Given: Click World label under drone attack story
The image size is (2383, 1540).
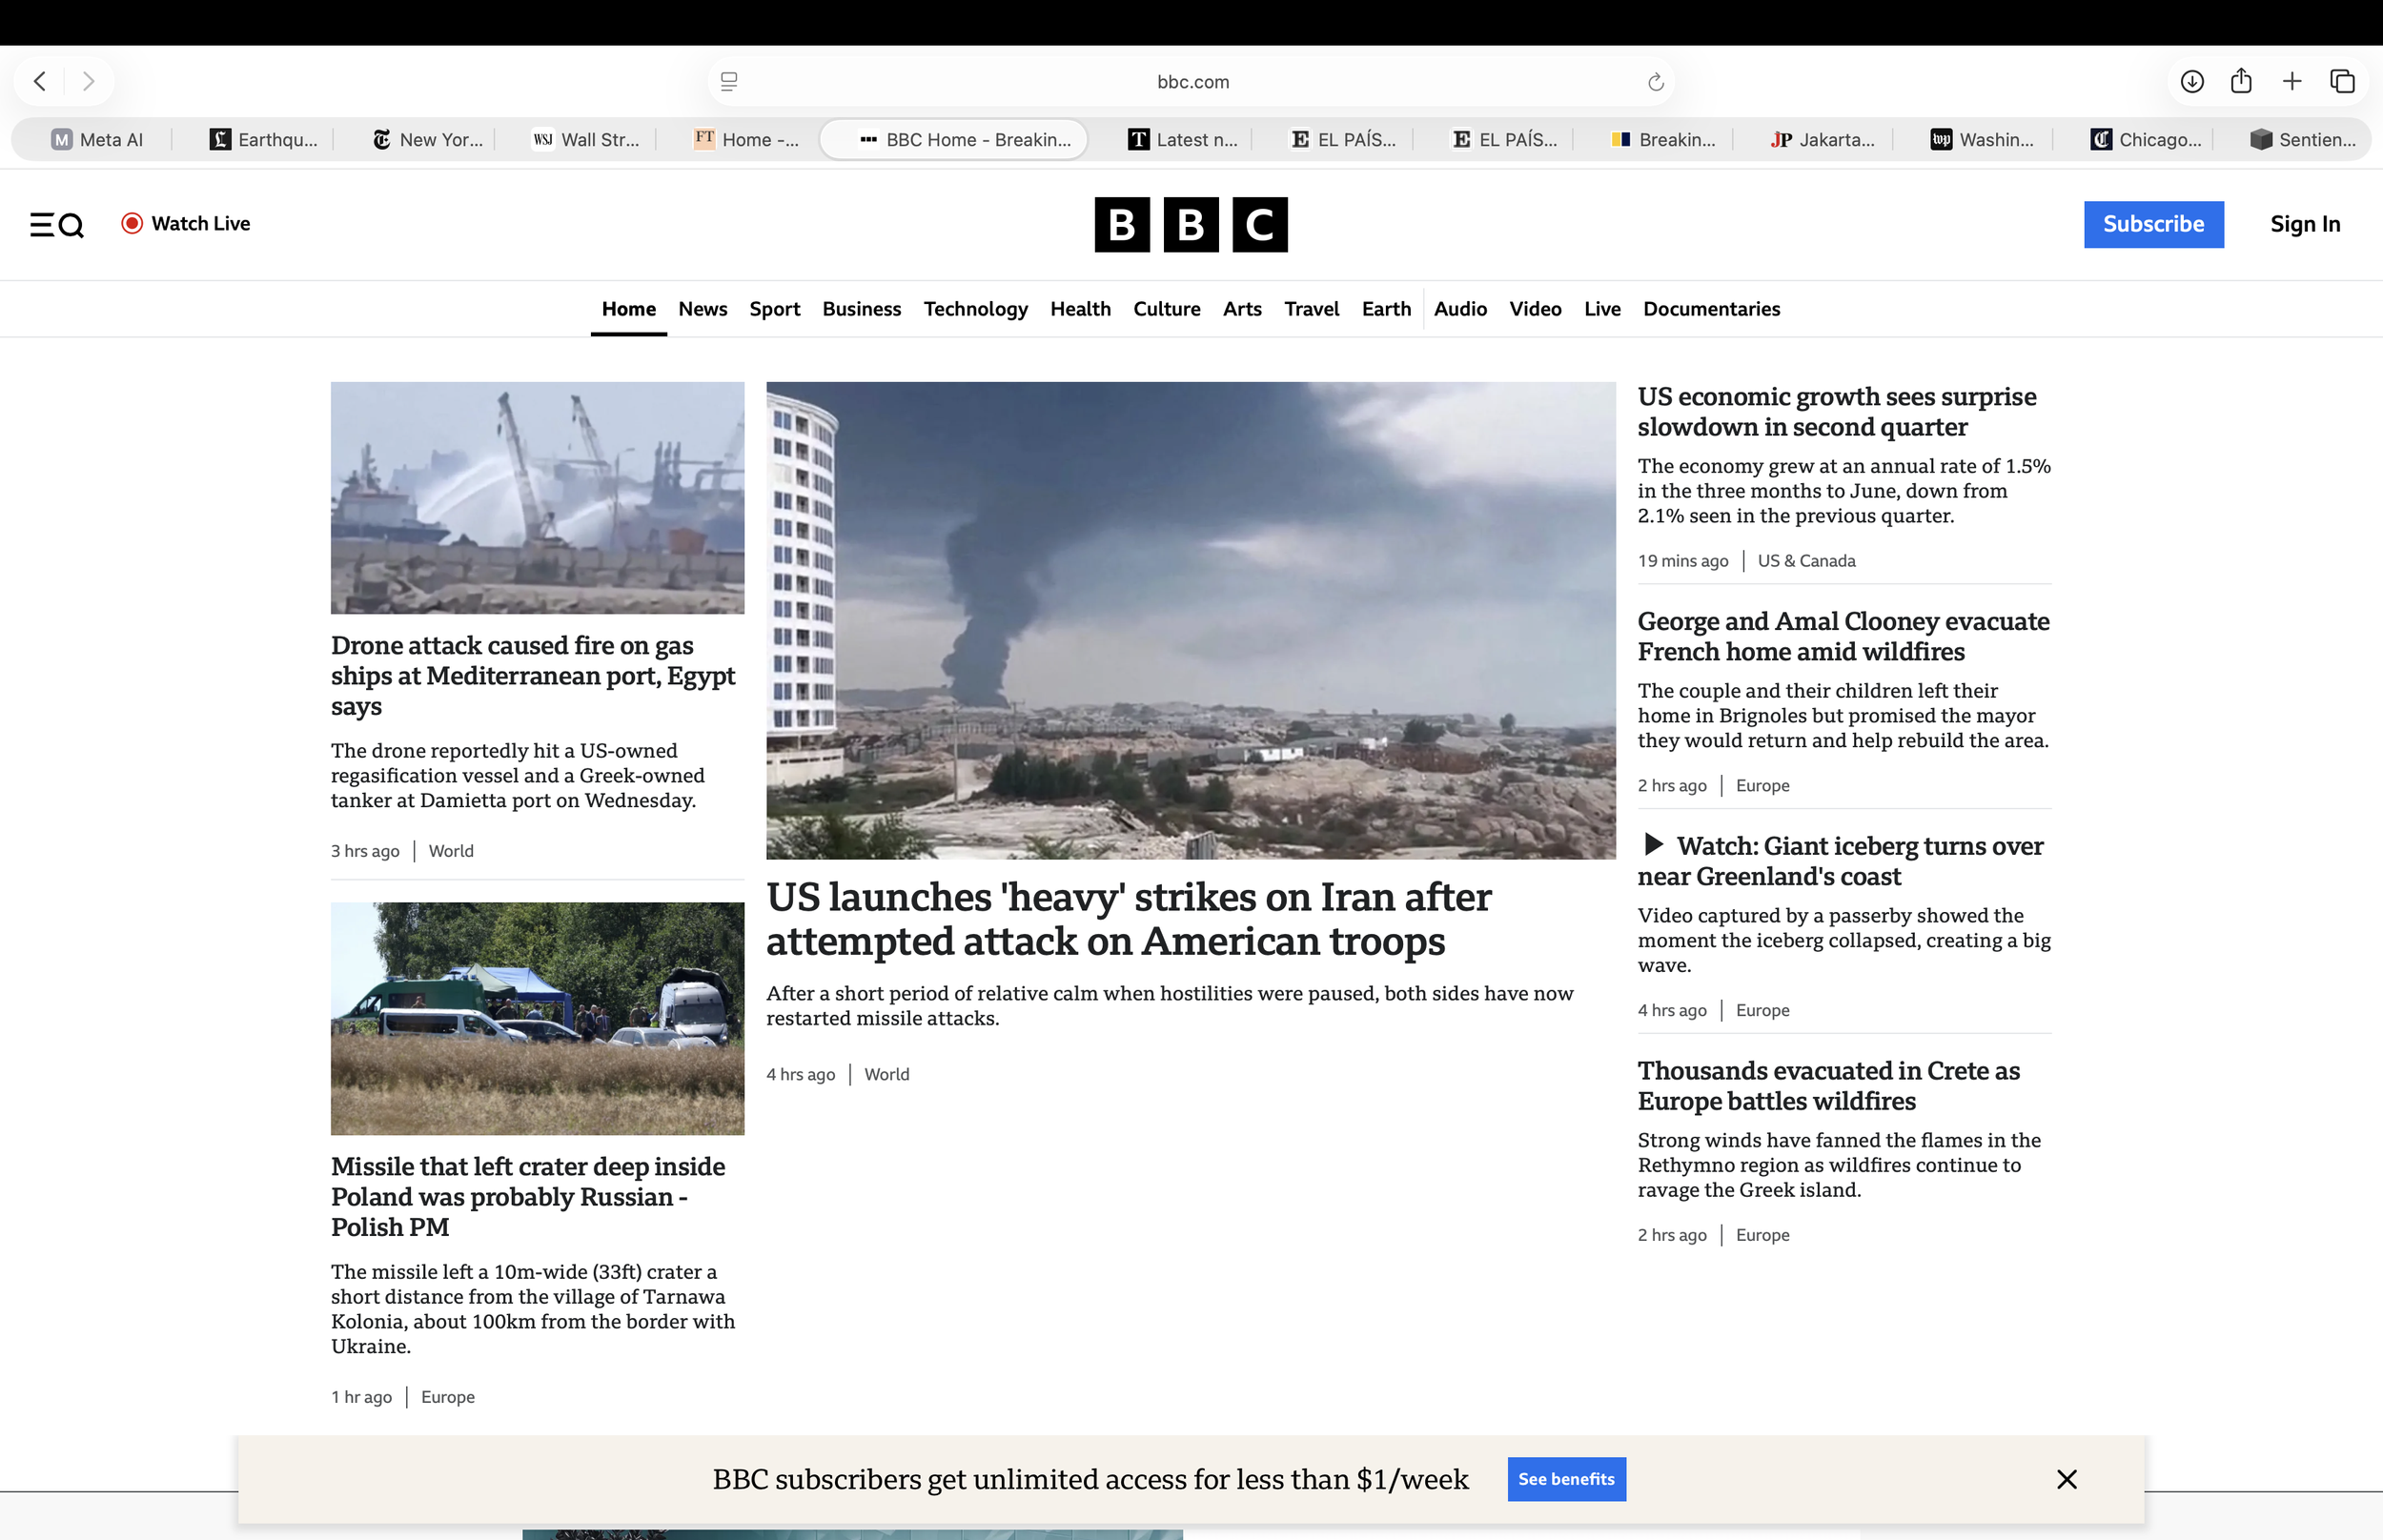Looking at the screenshot, I should click(x=450, y=851).
